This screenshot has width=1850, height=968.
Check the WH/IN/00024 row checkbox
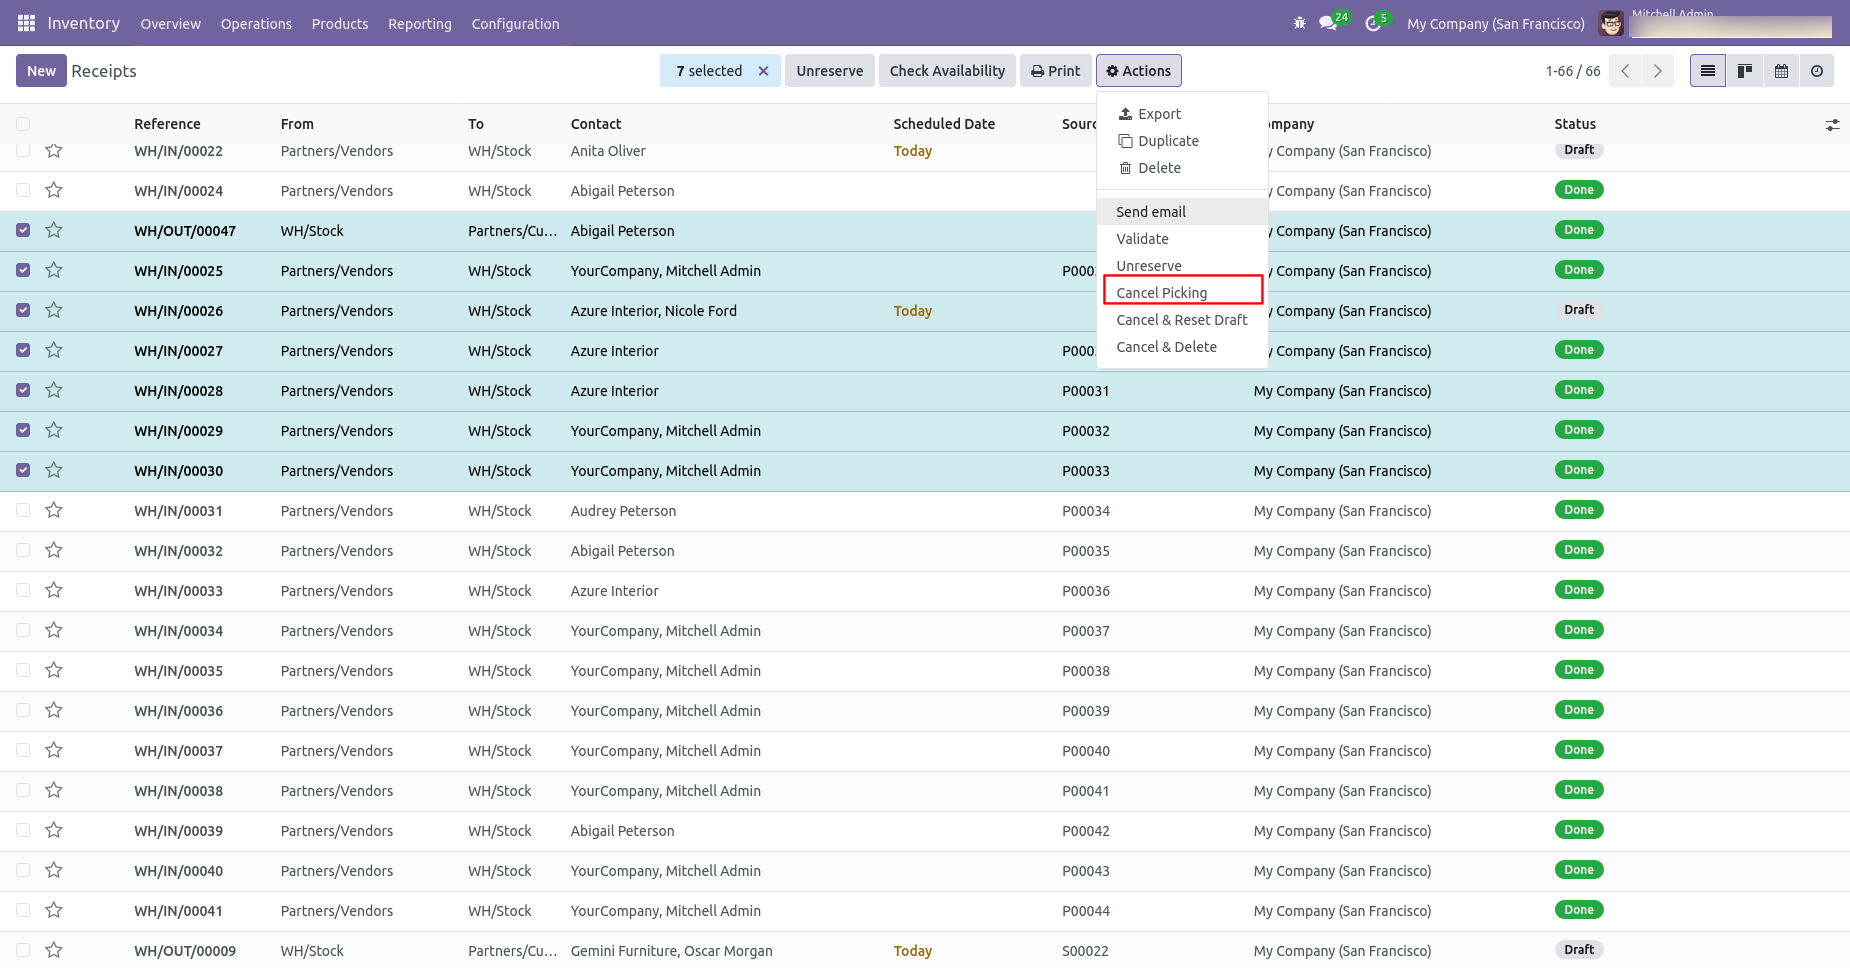point(23,190)
